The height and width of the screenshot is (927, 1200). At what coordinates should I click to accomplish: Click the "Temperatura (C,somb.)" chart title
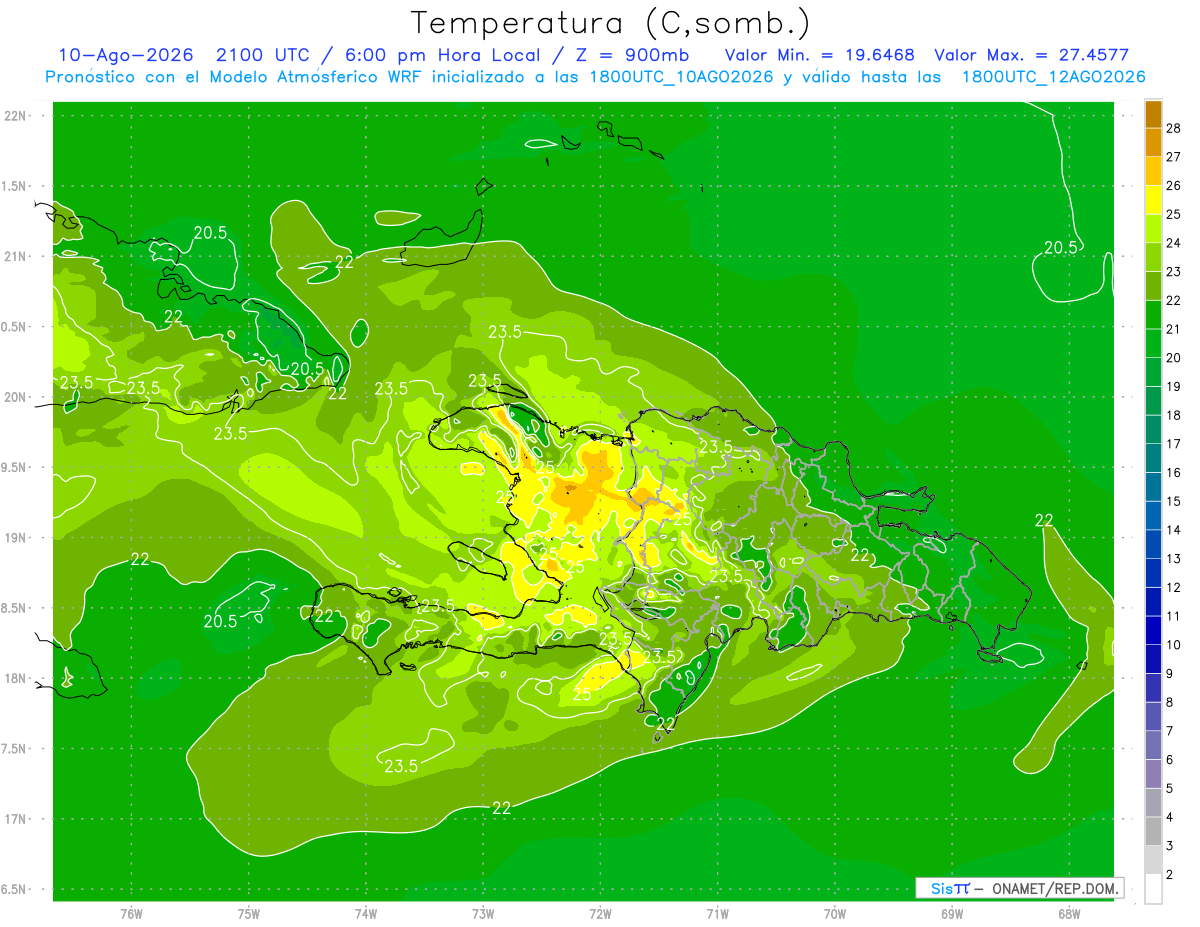click(x=610, y=24)
